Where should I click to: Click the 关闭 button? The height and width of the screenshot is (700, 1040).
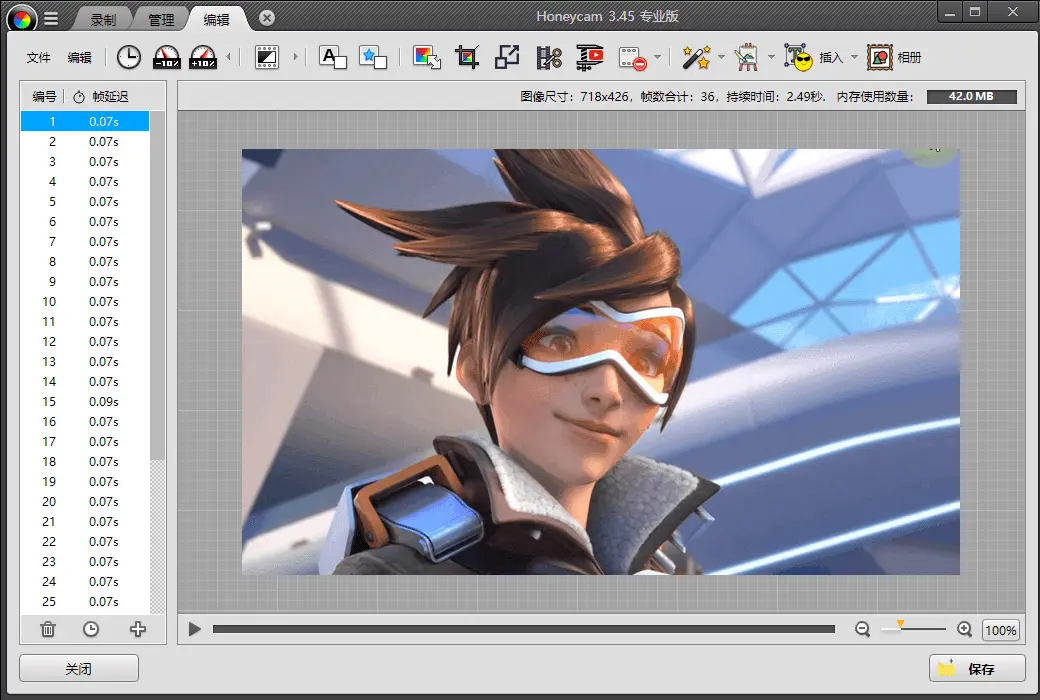79,668
